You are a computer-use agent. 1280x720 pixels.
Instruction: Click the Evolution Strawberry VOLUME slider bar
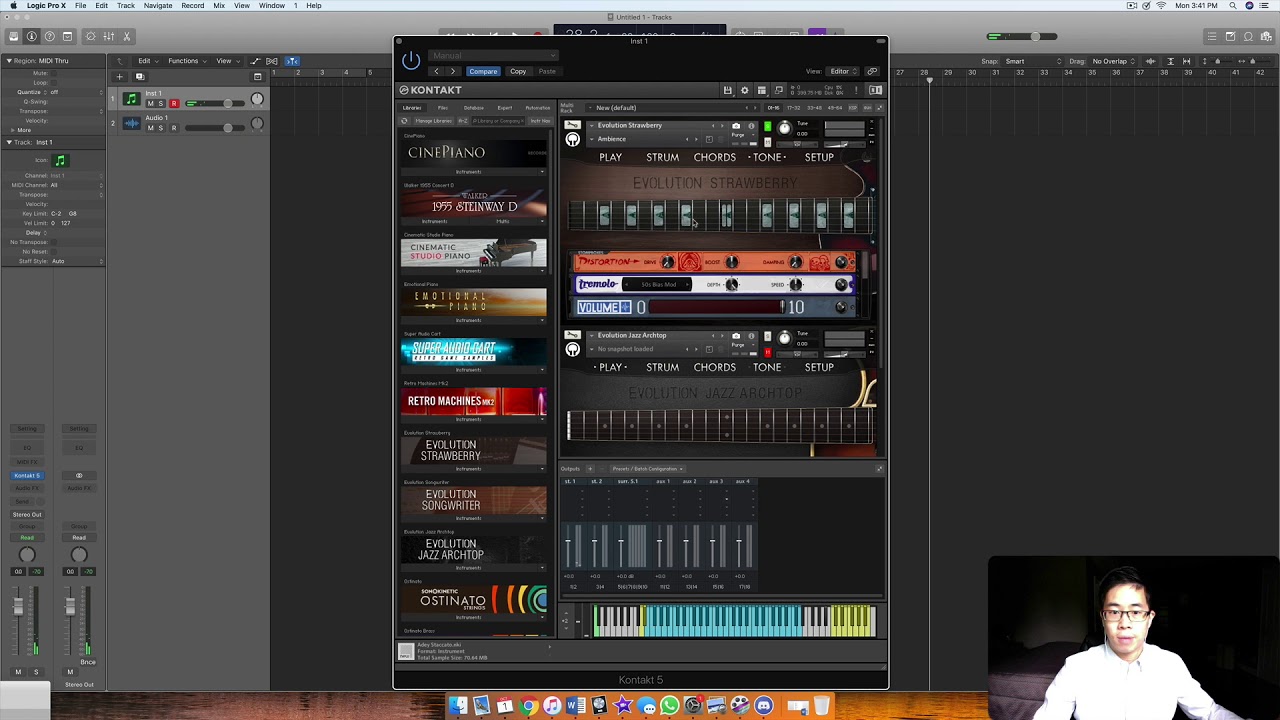tap(715, 307)
